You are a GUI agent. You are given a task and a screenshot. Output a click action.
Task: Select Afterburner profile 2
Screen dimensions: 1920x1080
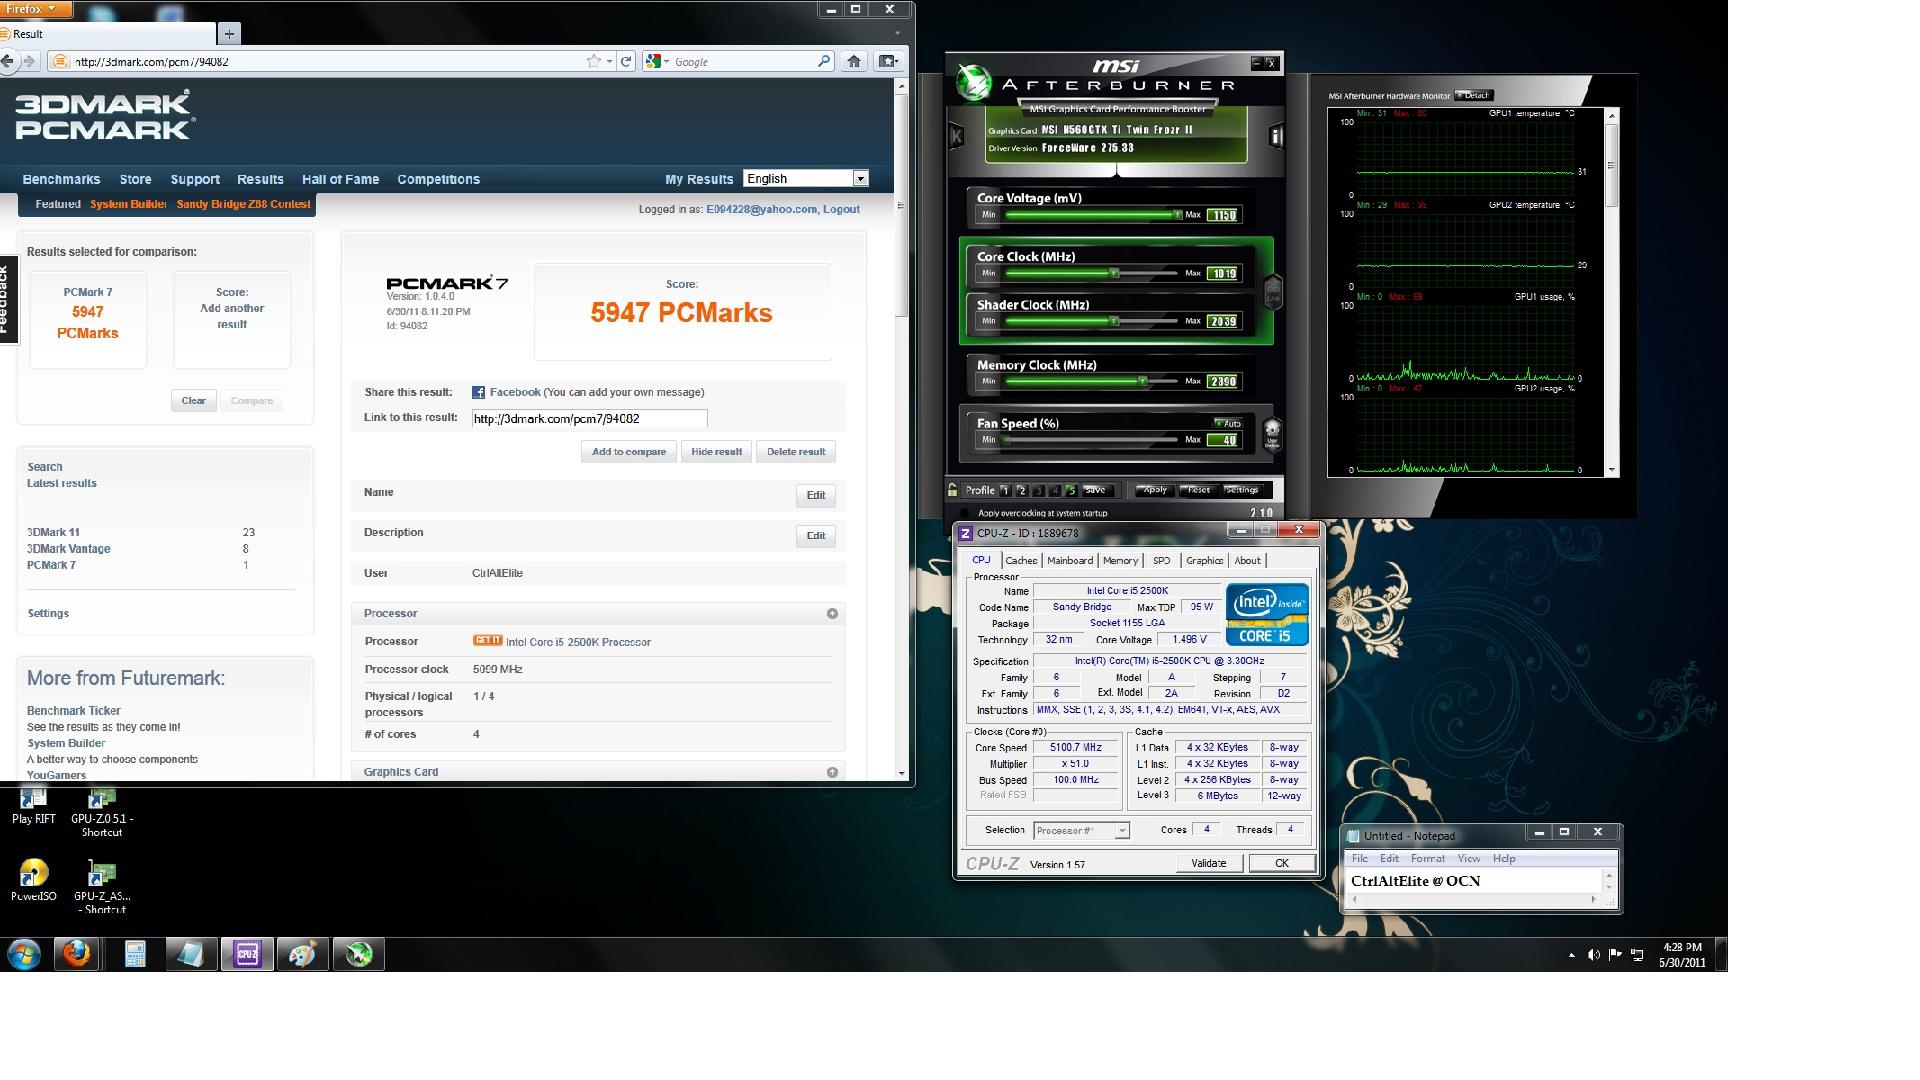1022,491
